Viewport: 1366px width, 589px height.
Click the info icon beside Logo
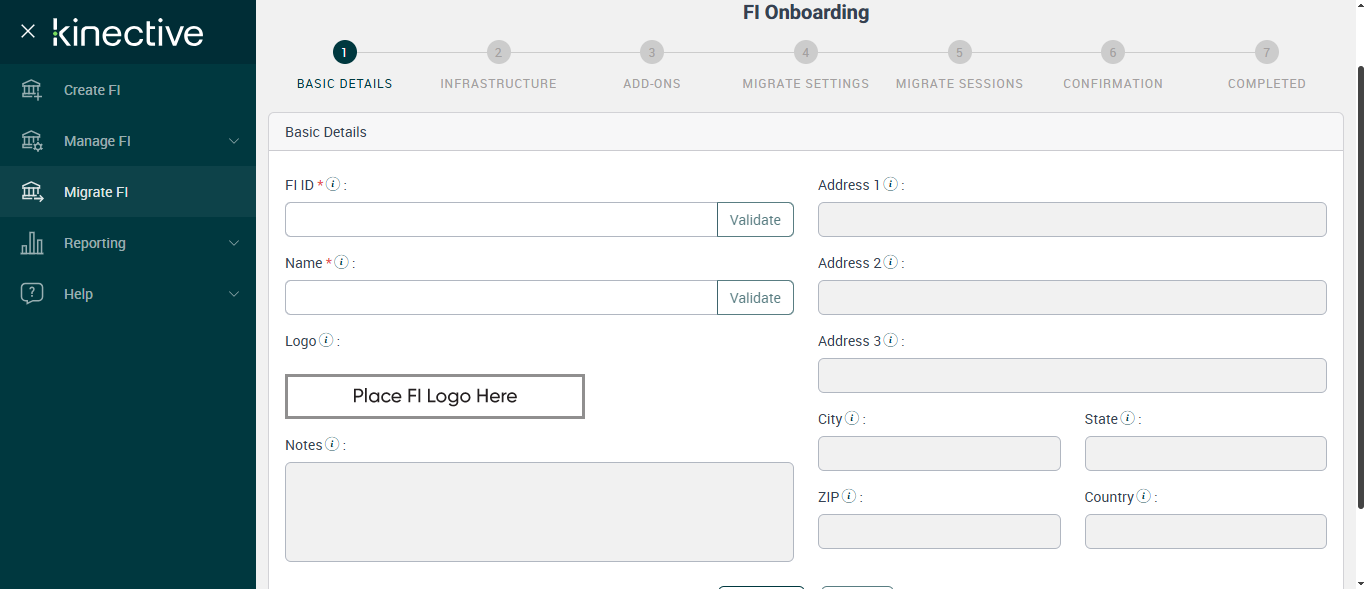tap(326, 341)
